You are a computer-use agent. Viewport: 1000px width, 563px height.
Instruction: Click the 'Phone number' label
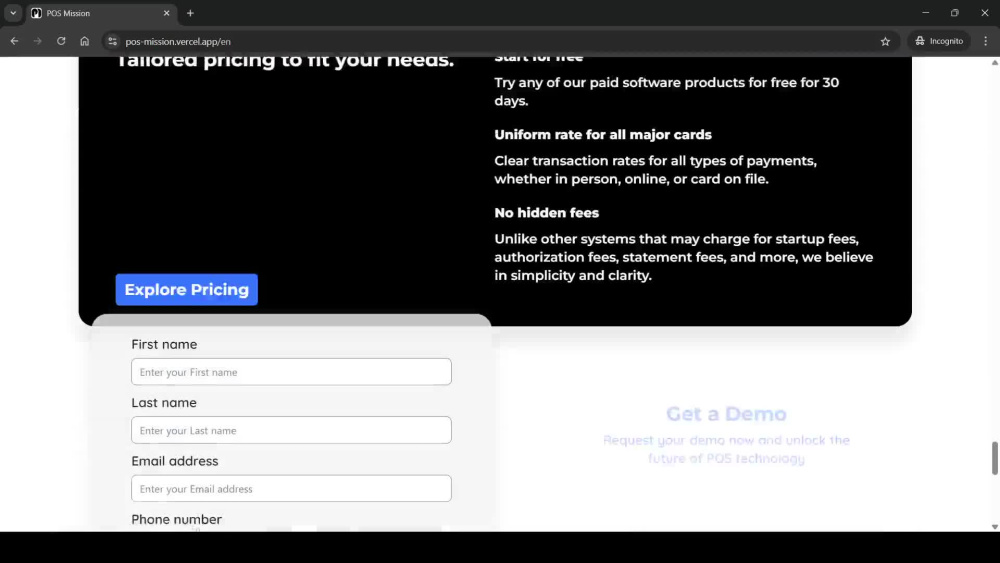point(177,519)
